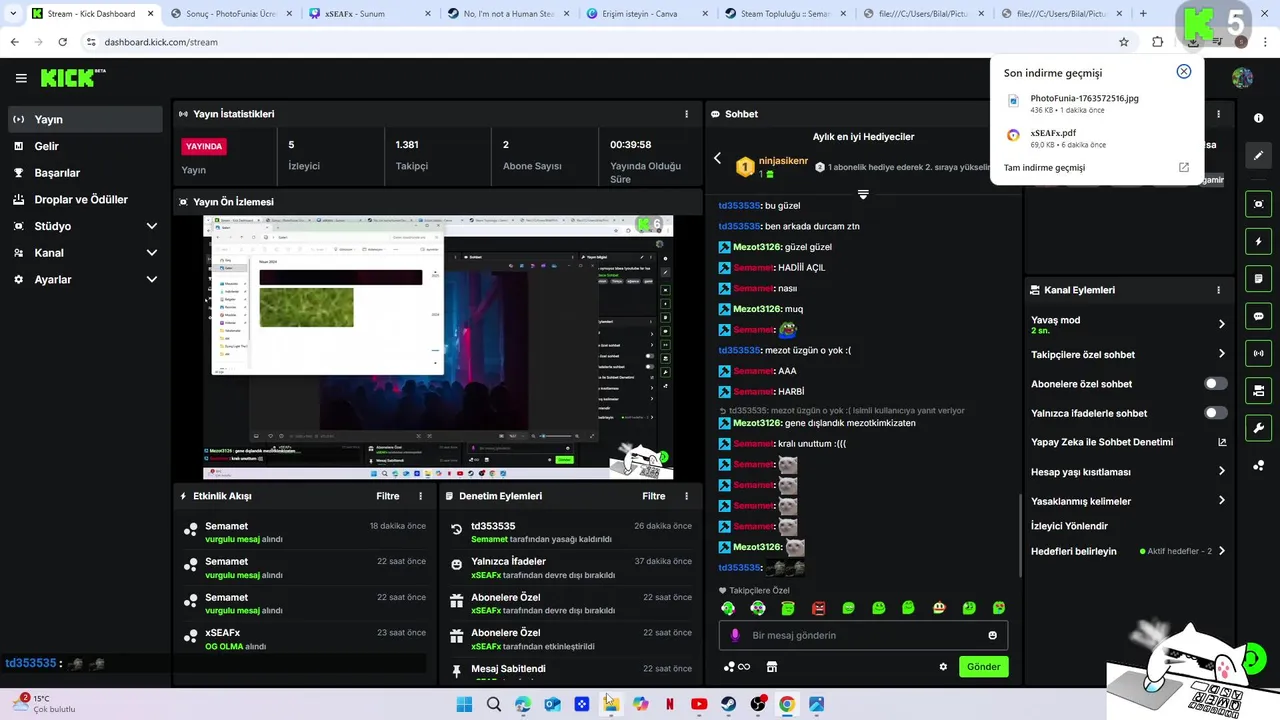
Task: Open xSEAFx.pdf in download history
Action: (x=1096, y=138)
